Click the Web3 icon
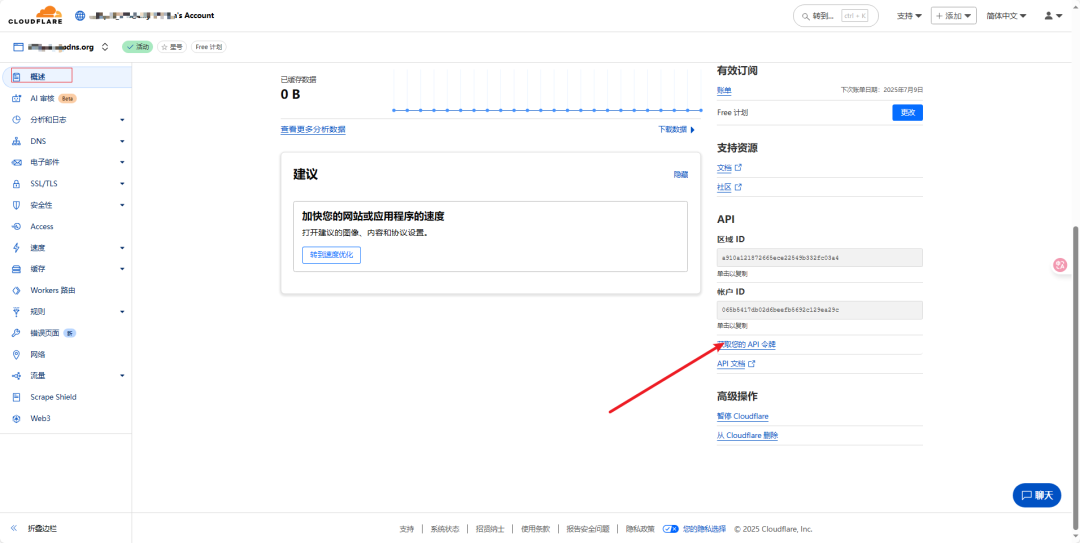 [x=17, y=419]
